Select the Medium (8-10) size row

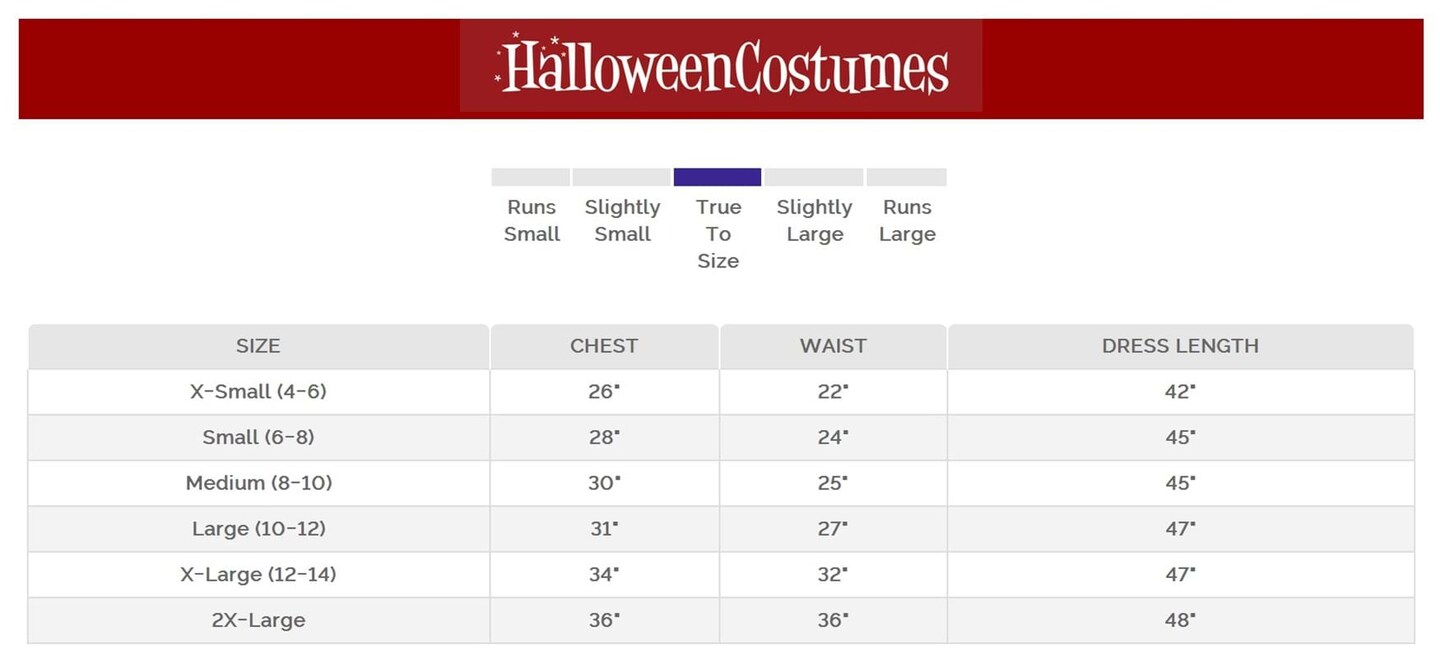(258, 483)
